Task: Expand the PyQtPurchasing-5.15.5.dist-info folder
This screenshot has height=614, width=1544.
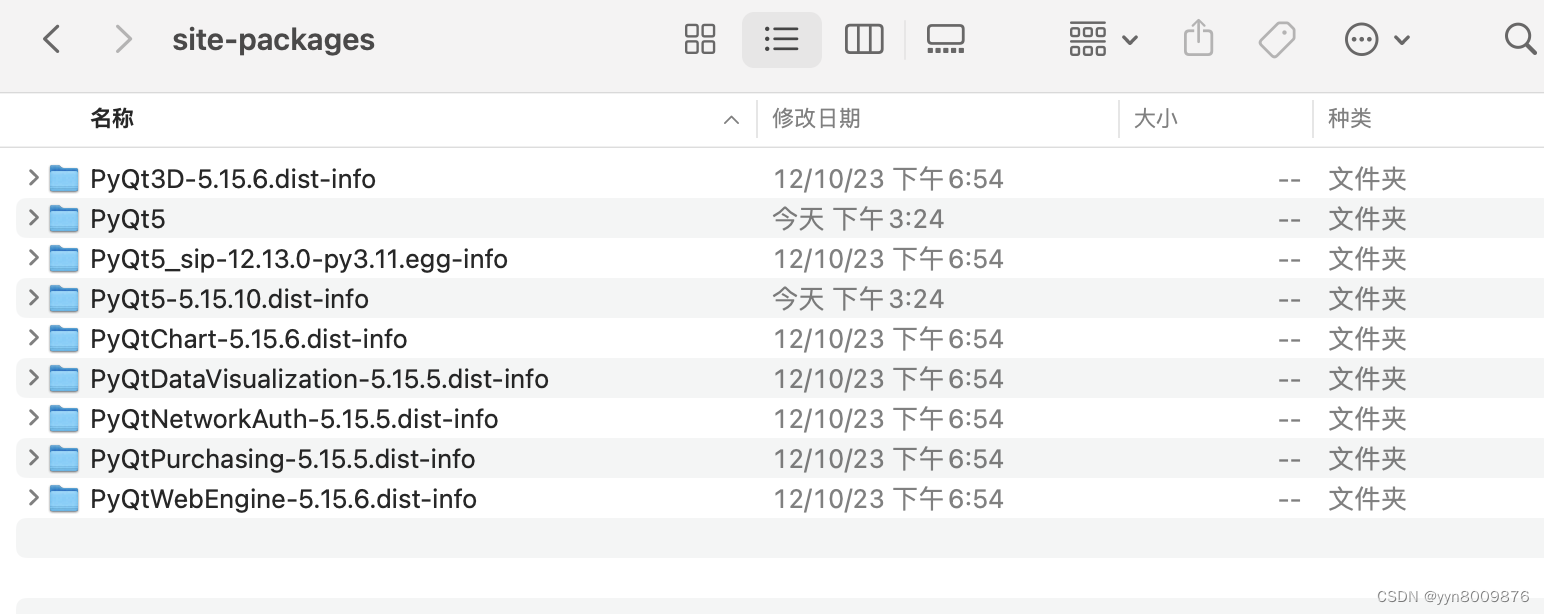Action: (x=33, y=458)
